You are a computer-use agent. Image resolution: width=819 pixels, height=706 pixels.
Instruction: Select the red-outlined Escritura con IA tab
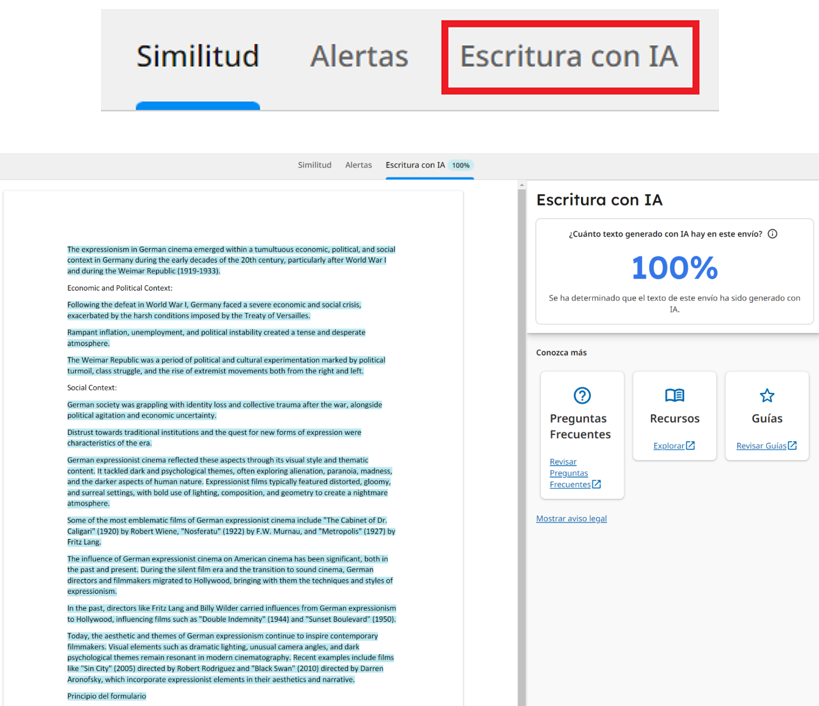pos(569,56)
